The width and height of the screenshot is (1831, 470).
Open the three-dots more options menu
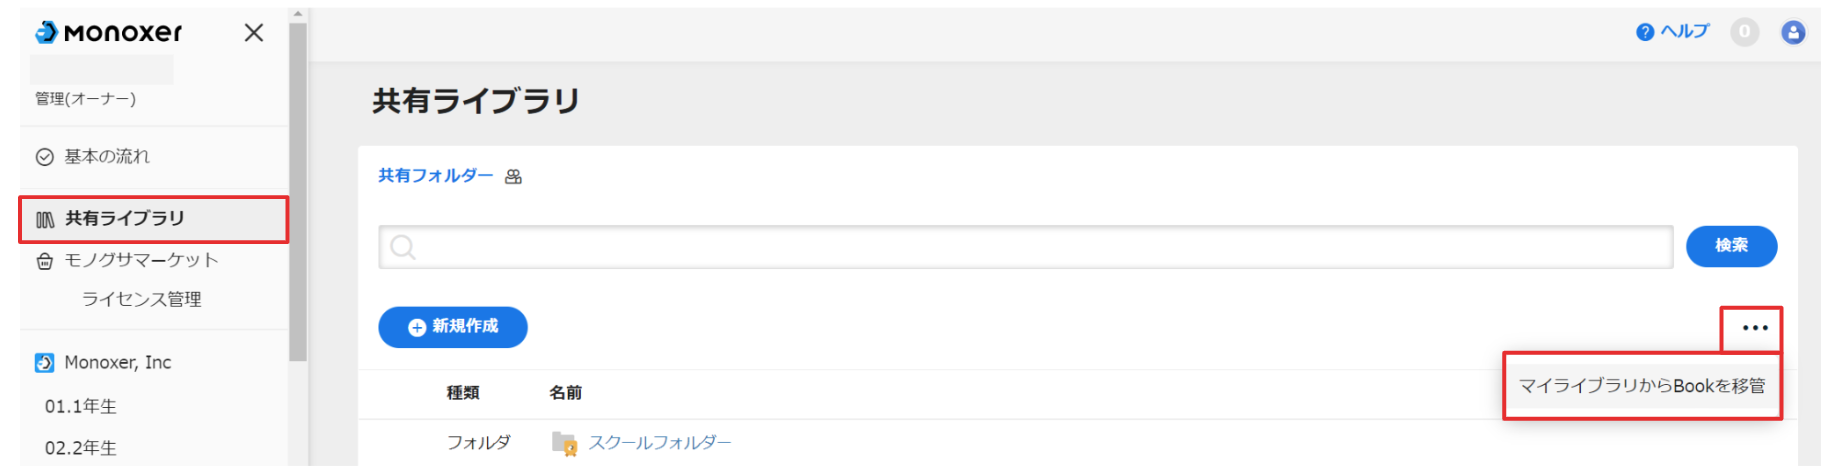pyautogui.click(x=1755, y=328)
